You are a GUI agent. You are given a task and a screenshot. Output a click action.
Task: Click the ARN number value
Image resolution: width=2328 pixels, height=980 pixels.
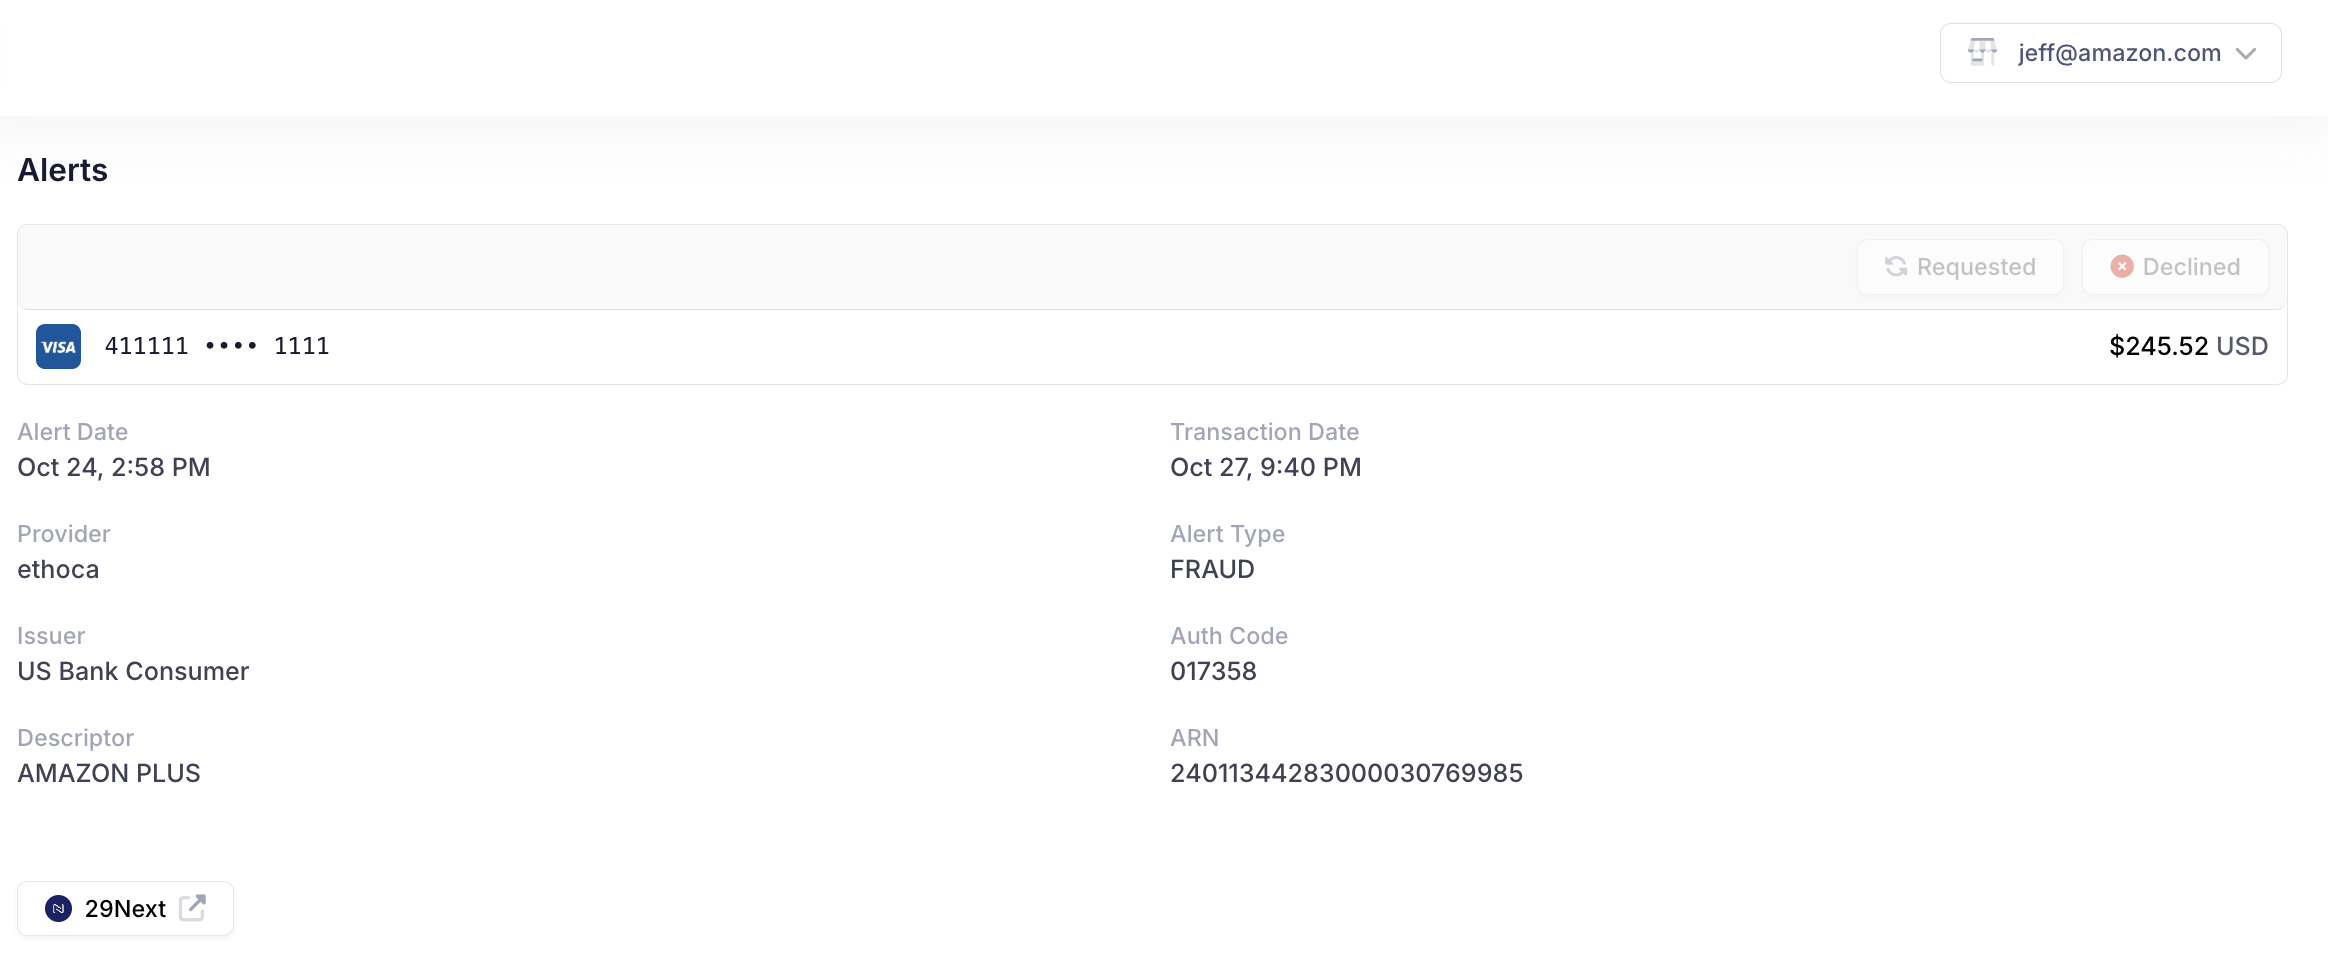1346,773
